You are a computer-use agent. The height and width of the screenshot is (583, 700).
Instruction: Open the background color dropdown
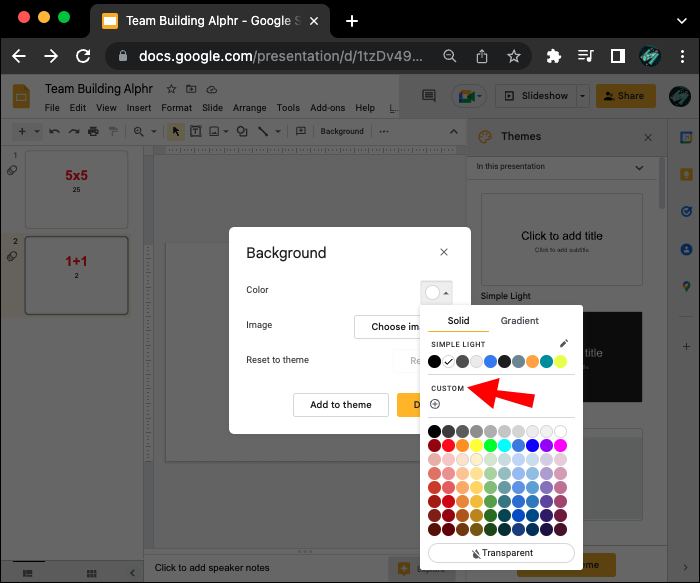click(x=437, y=292)
